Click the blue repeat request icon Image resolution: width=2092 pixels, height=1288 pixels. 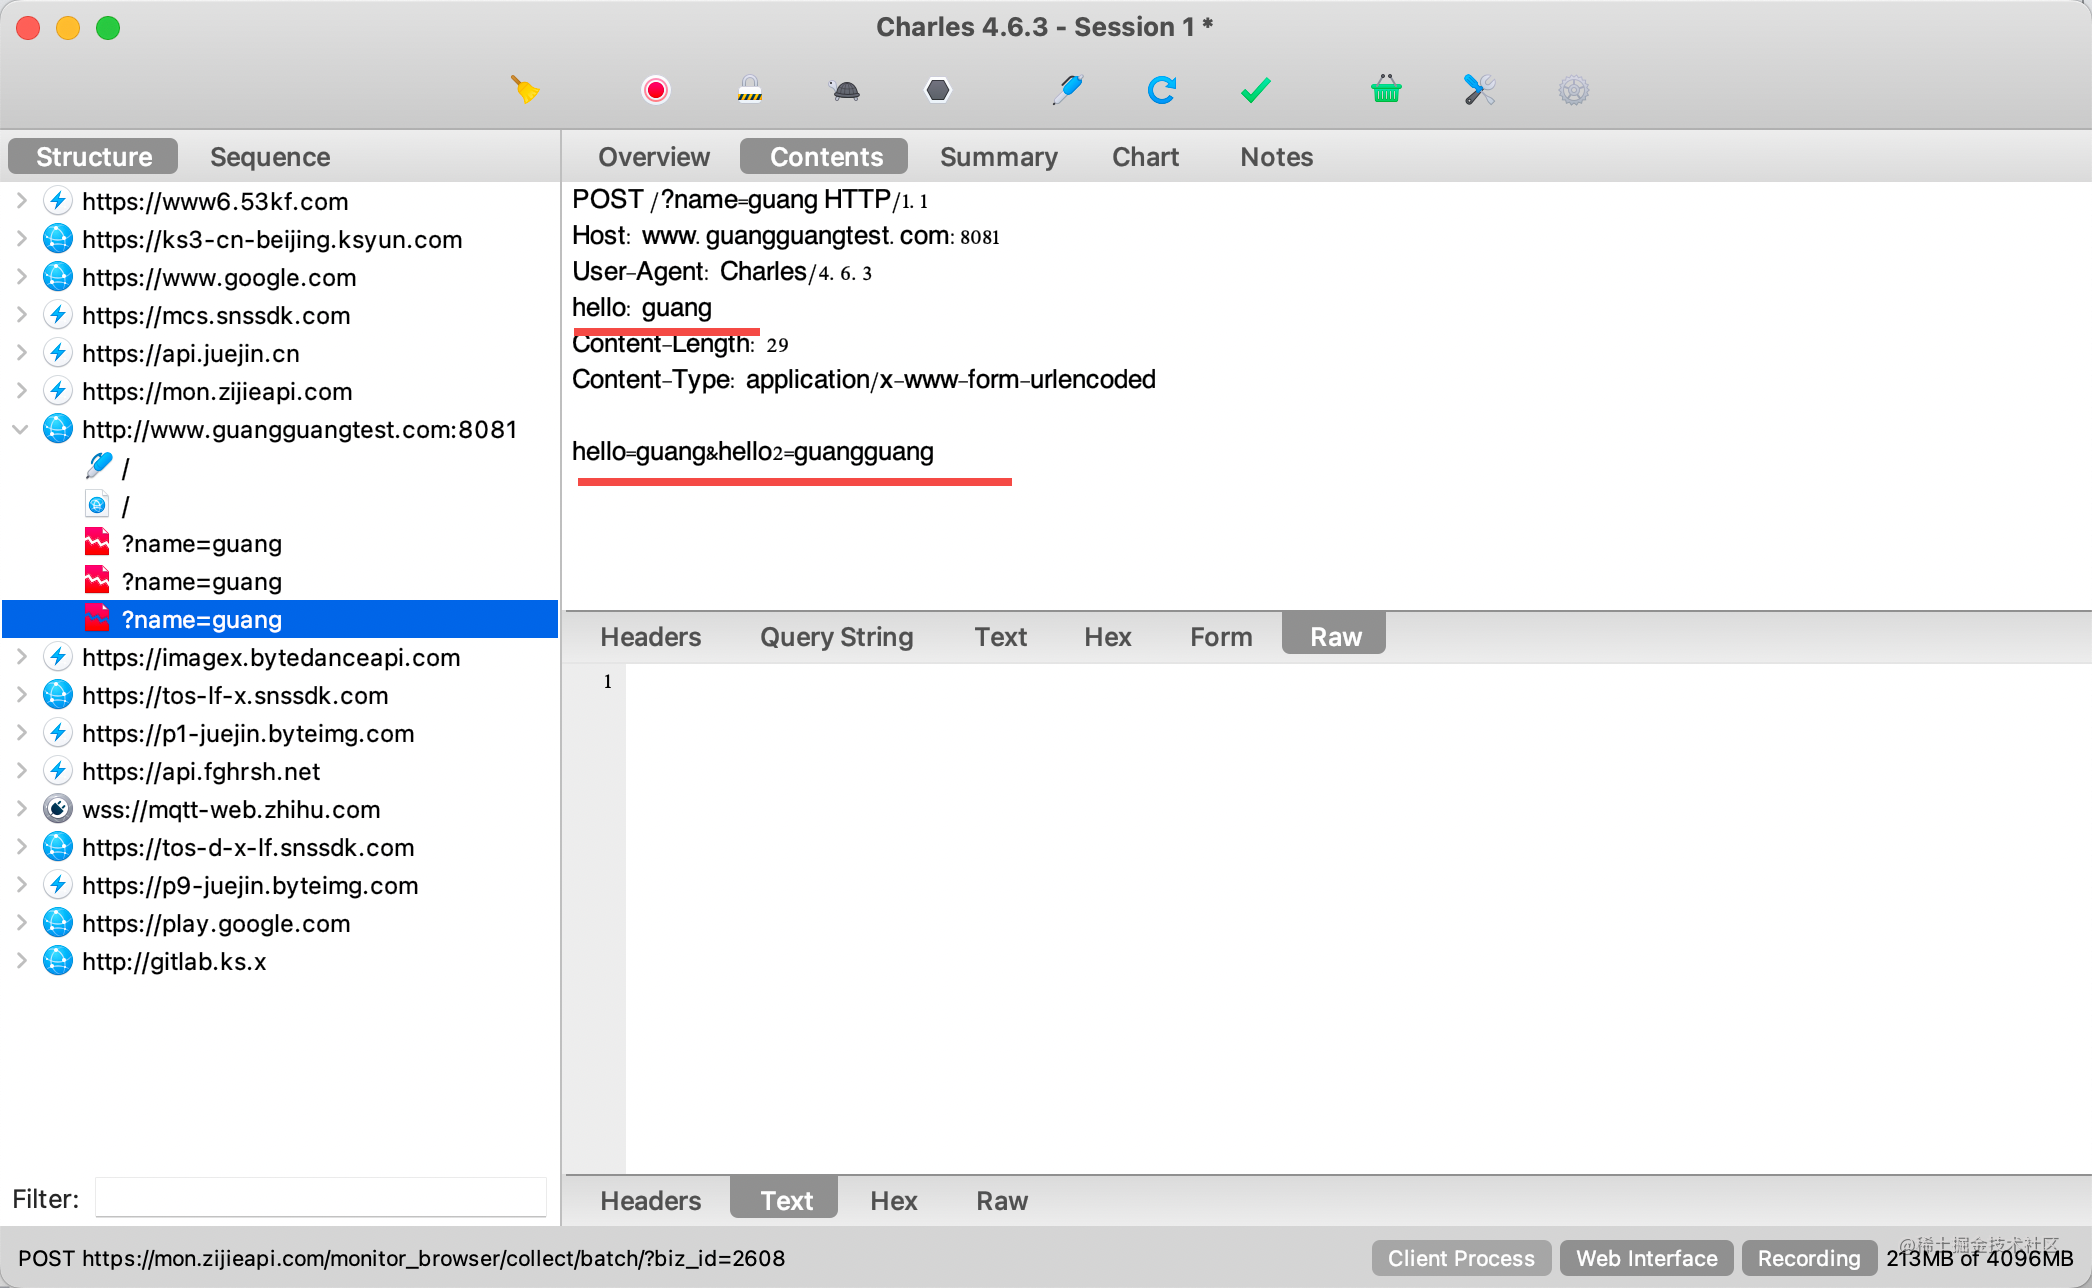[1161, 90]
